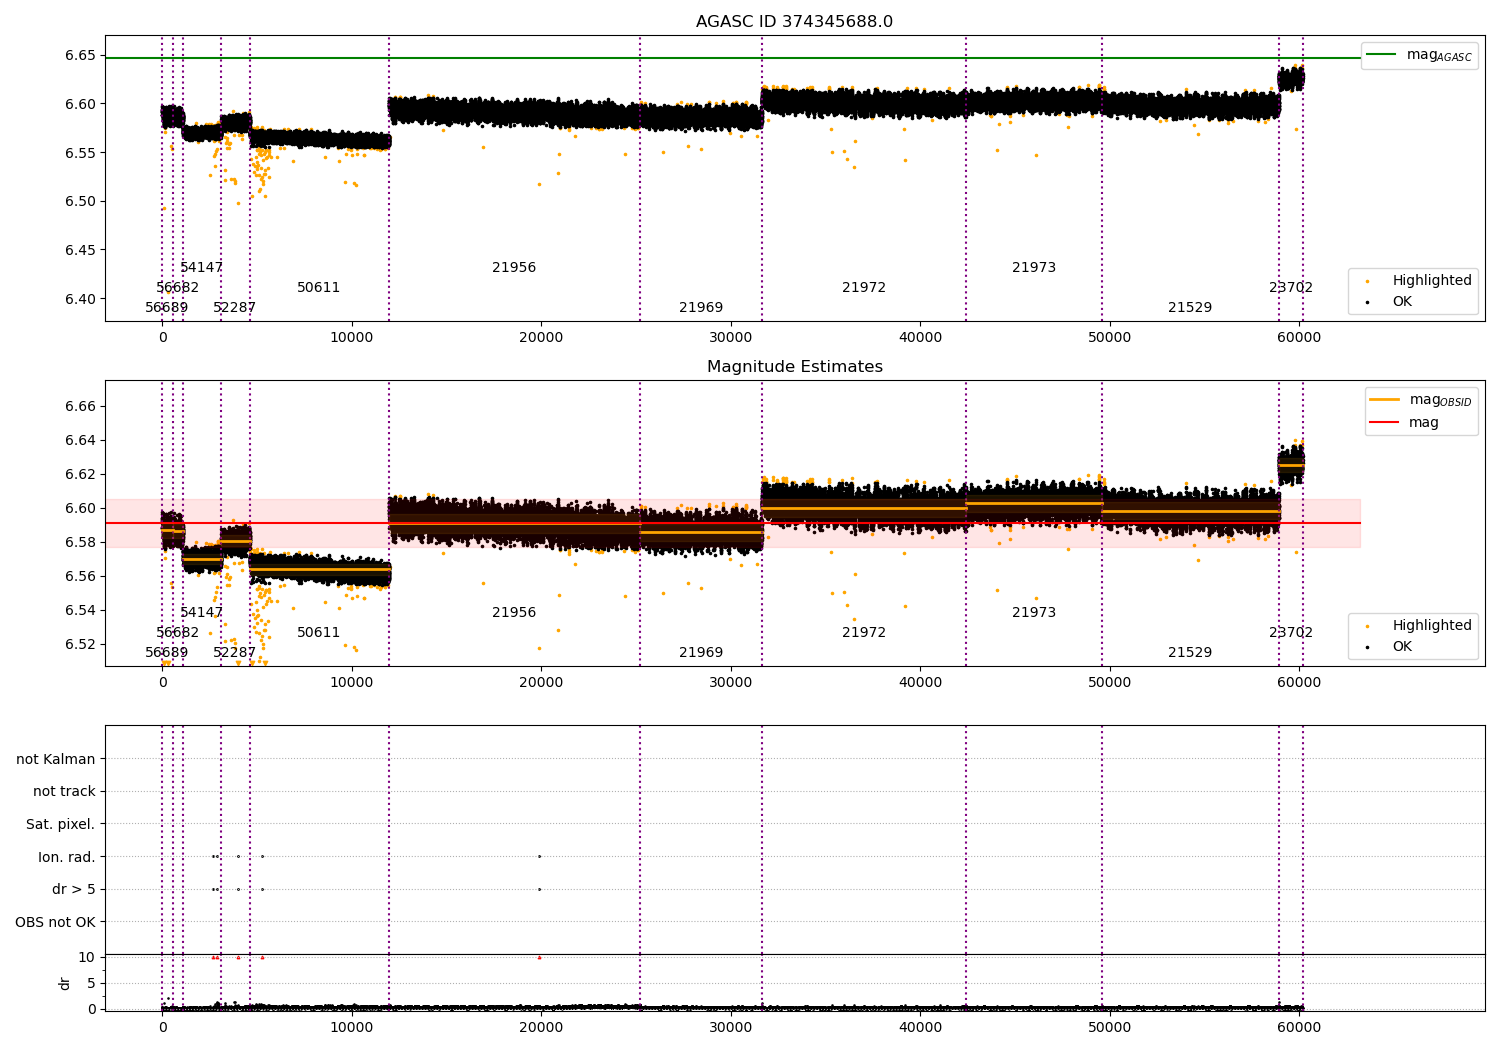Click obsid label 21529 in the top plot

point(1190,308)
